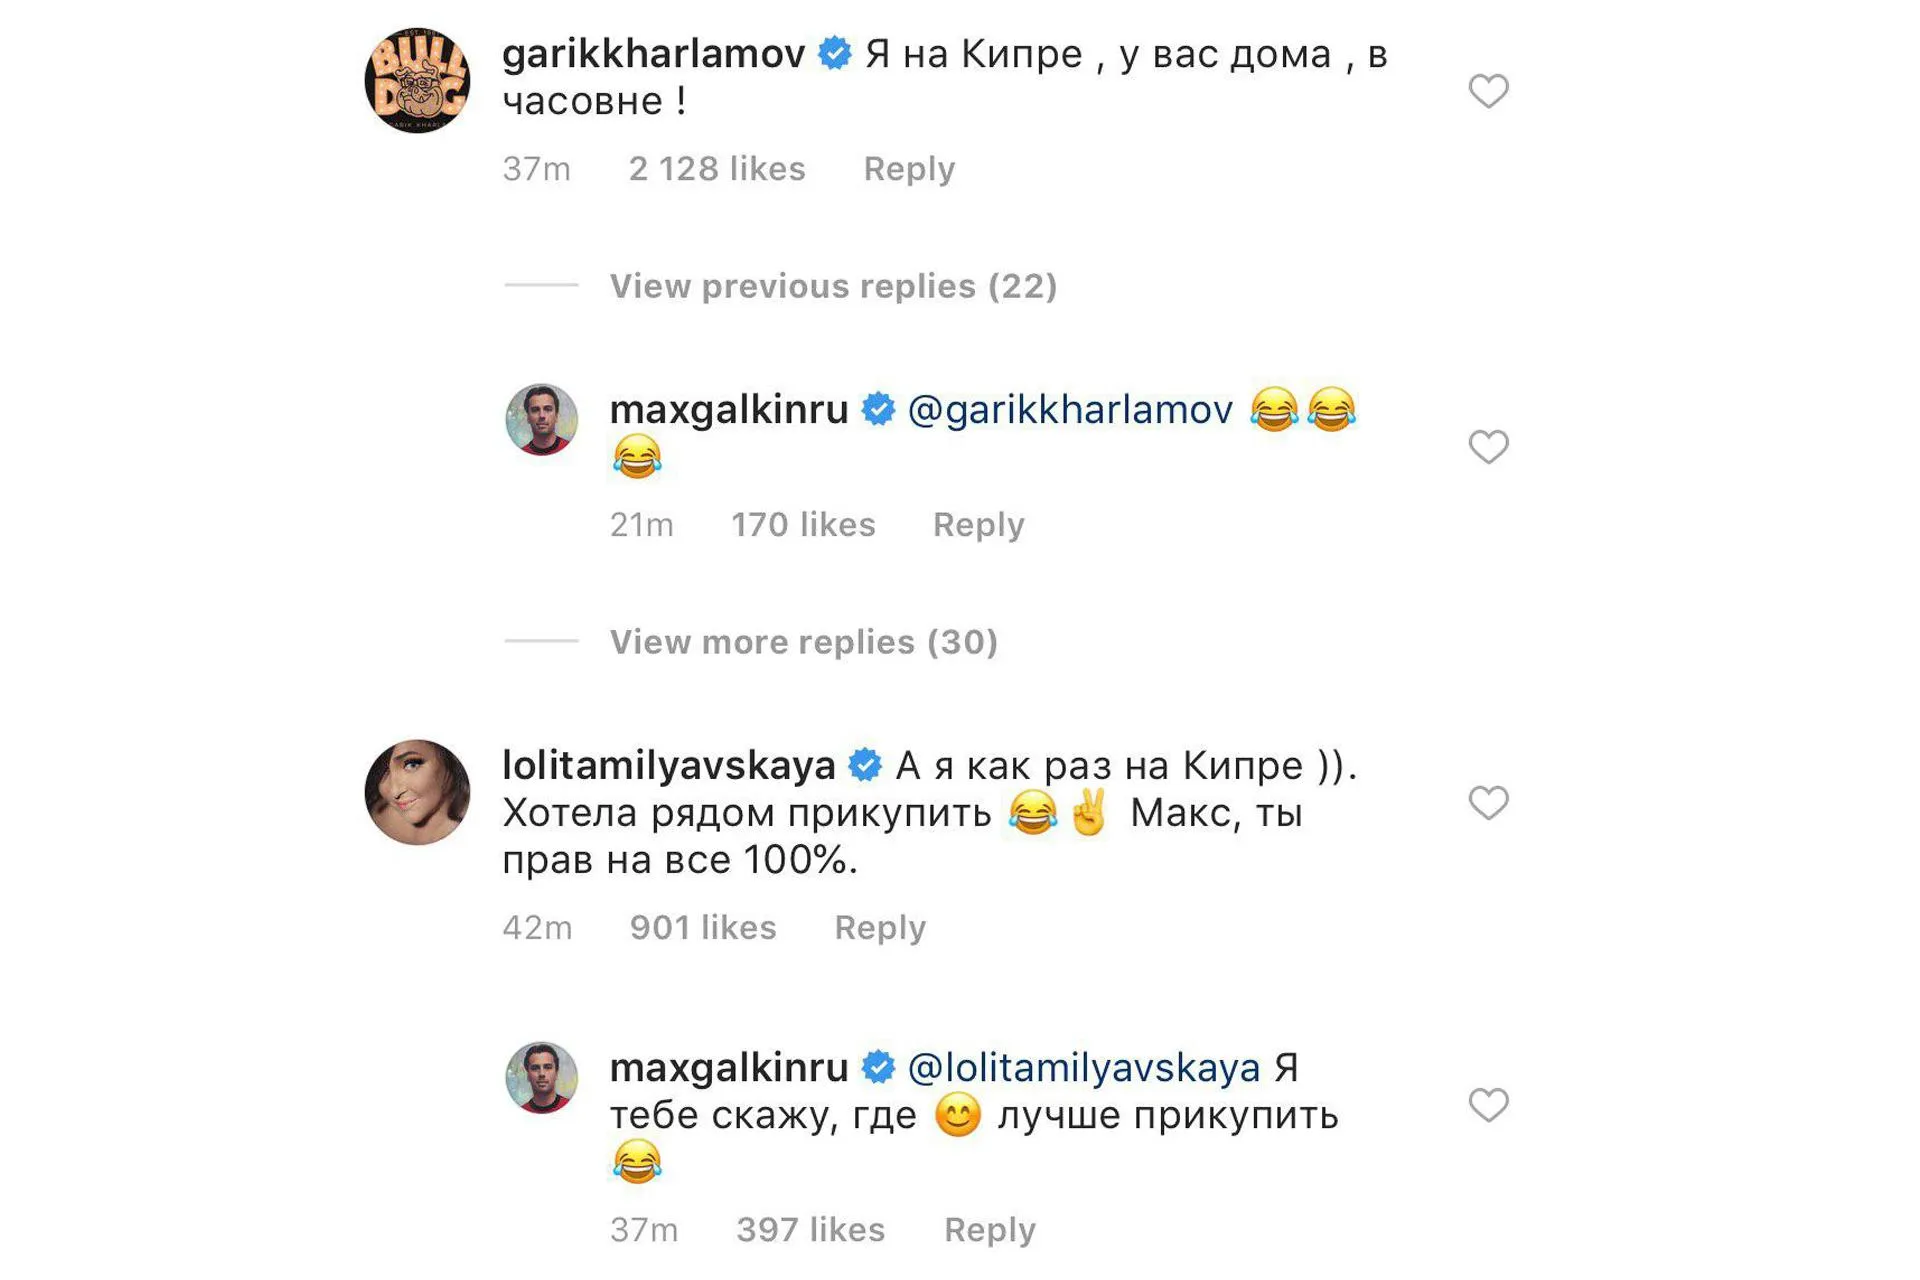Open garikkharlamov's Bulldog profile picture
Image resolution: width=1920 pixels, height=1280 pixels.
click(x=417, y=80)
